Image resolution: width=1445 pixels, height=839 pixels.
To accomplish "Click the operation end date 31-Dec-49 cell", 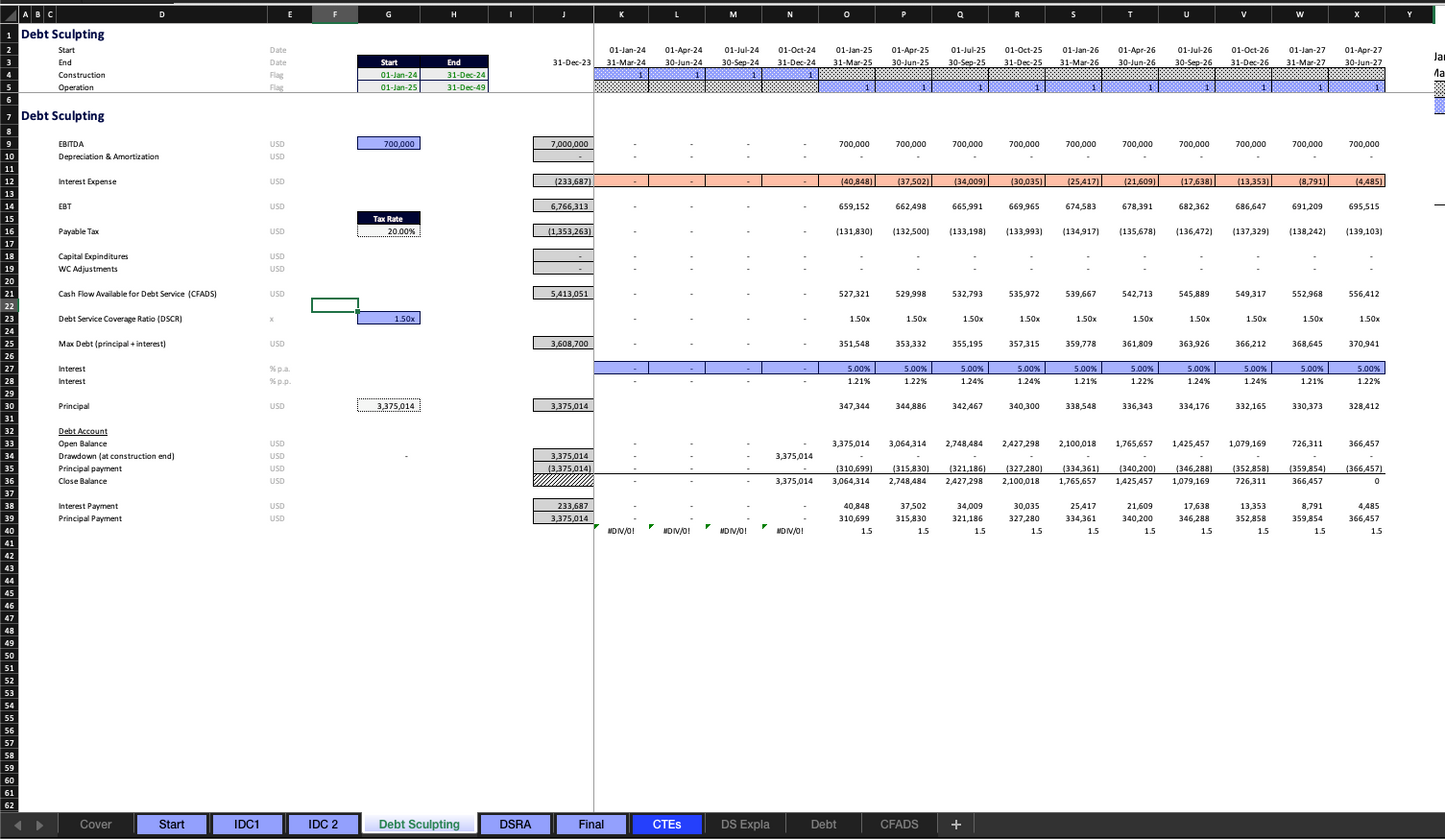I will pos(454,87).
